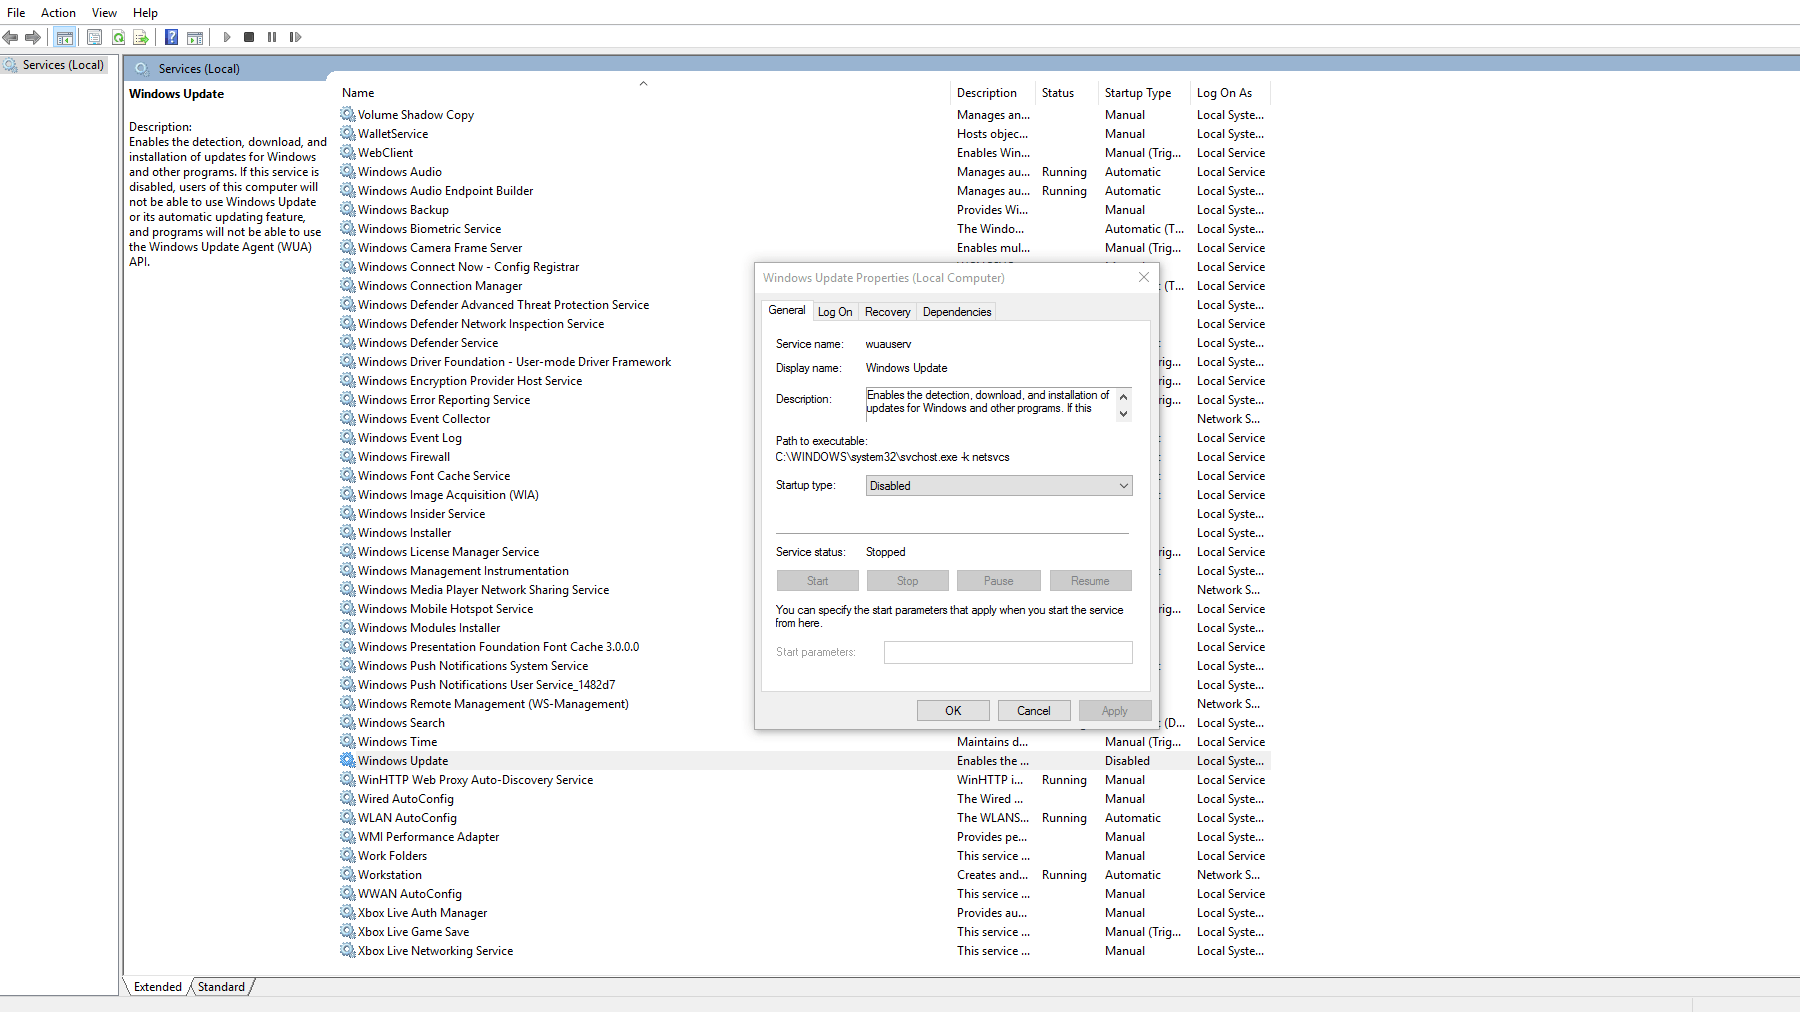1800x1012 pixels.
Task: Click the Start service button in dialog
Action: [818, 581]
